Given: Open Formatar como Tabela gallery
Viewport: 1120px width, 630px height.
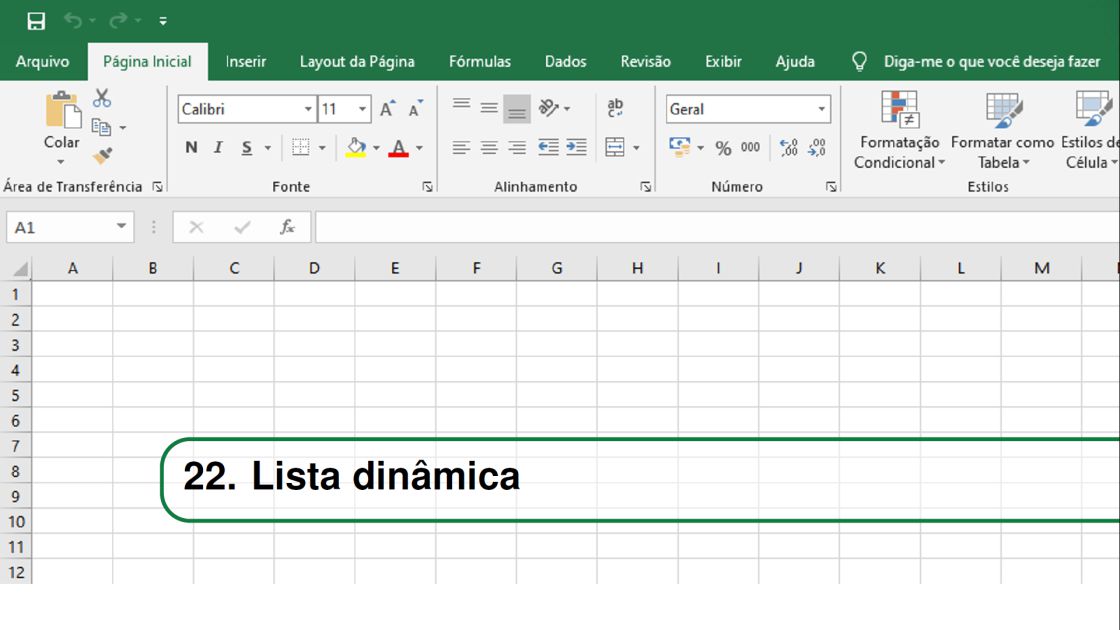Looking at the screenshot, I should (x=1002, y=130).
